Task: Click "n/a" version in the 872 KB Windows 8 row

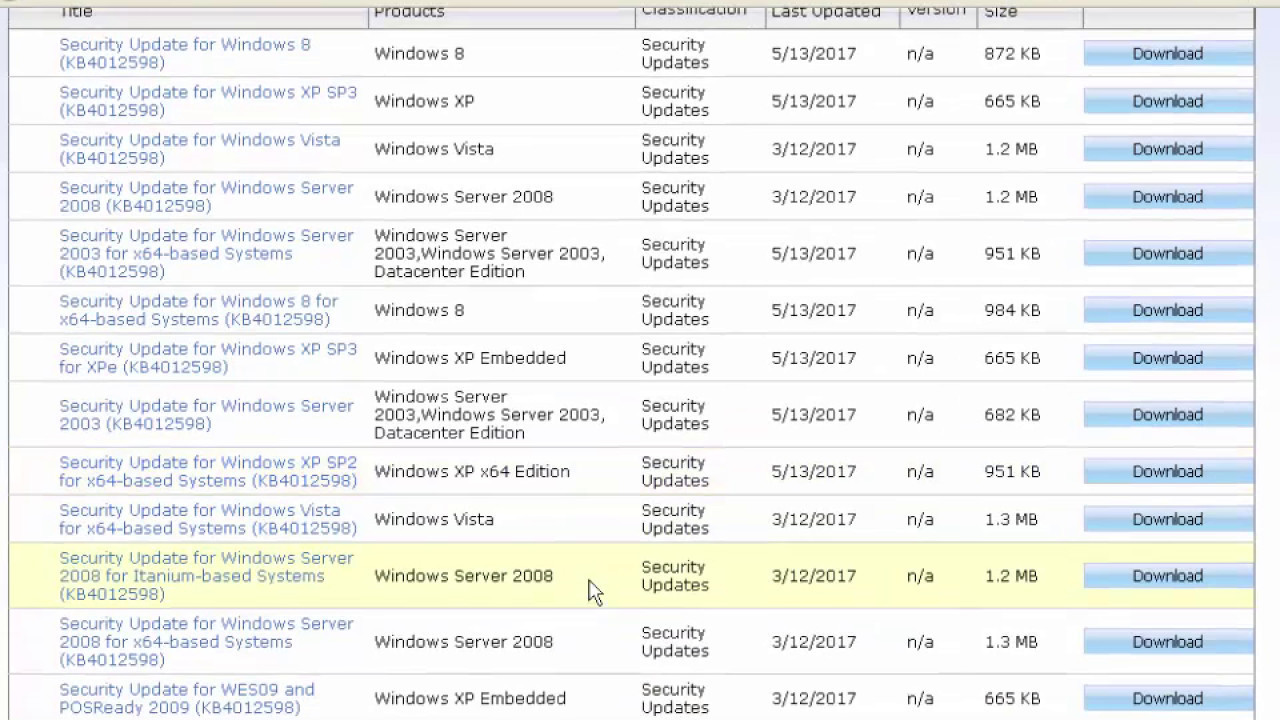Action: click(x=920, y=54)
